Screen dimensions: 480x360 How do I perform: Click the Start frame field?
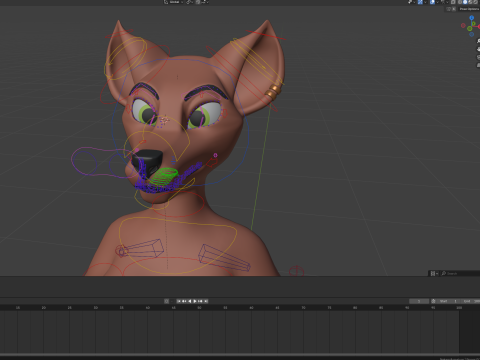[448, 301]
